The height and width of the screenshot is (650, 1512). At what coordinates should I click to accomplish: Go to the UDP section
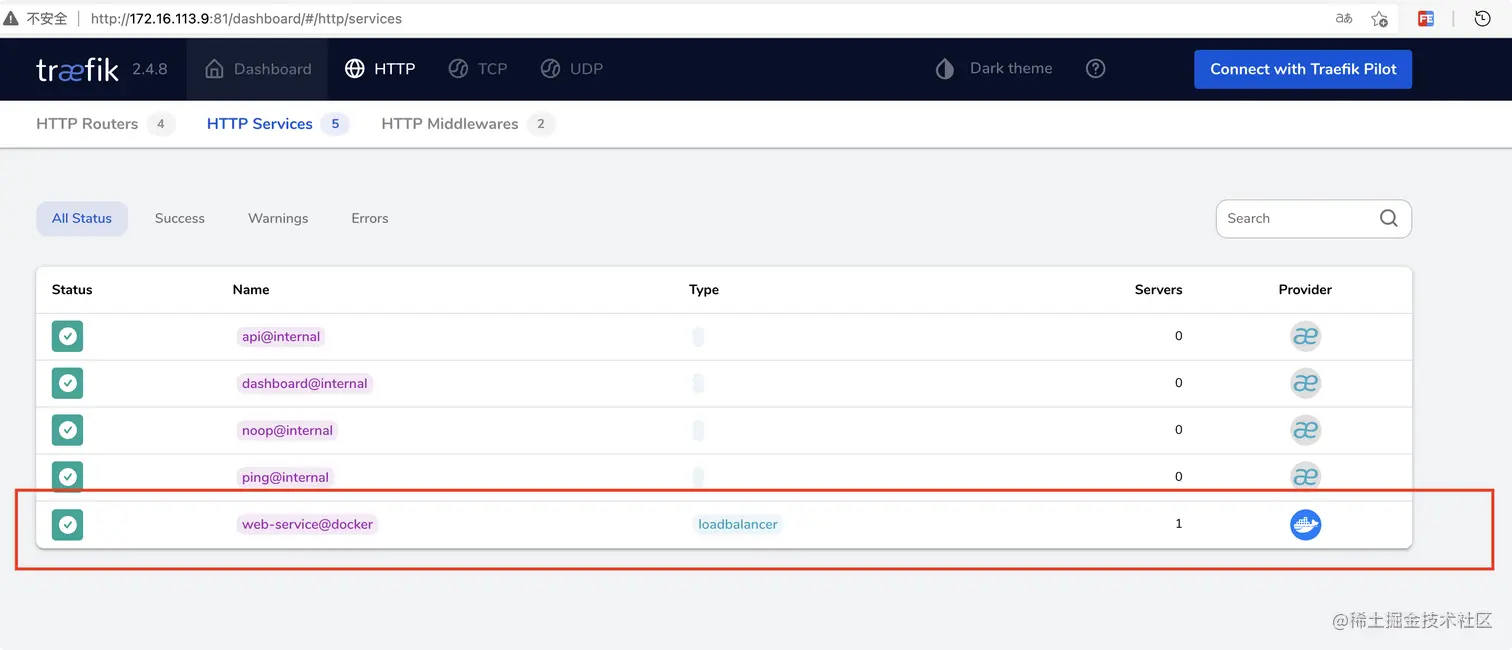[572, 69]
